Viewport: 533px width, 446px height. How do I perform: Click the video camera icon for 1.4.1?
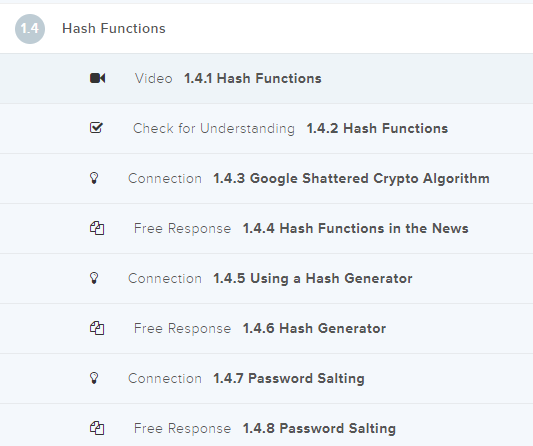pyautogui.click(x=98, y=78)
